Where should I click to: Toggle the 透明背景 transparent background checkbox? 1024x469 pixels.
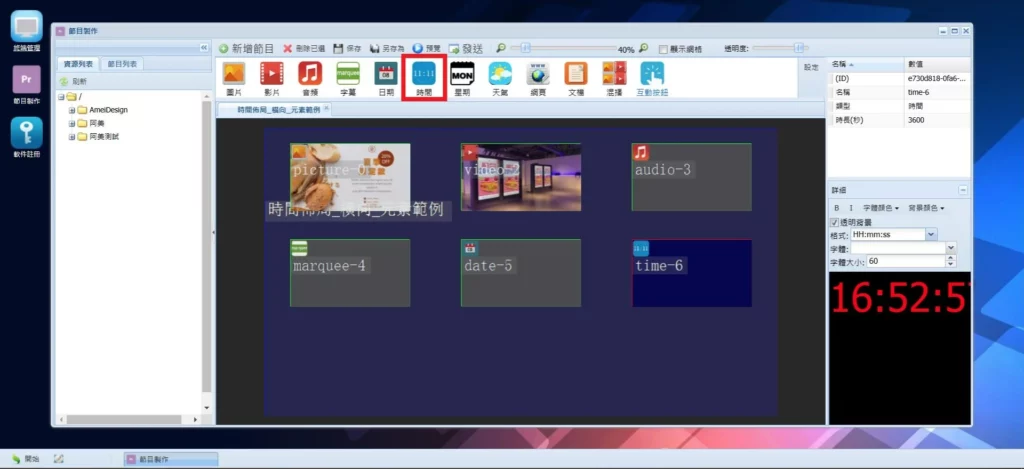pos(836,222)
